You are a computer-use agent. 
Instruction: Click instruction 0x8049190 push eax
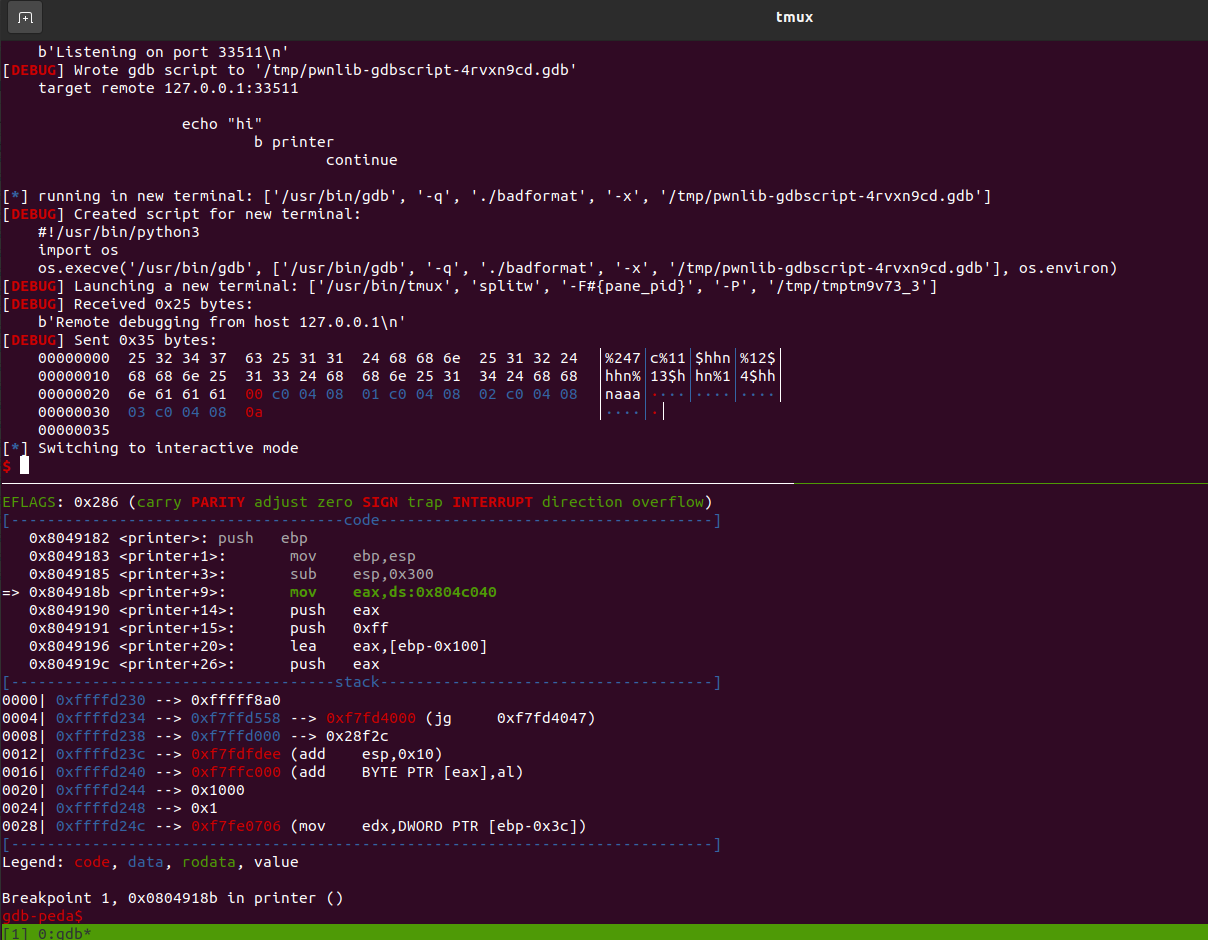pyautogui.click(x=204, y=610)
